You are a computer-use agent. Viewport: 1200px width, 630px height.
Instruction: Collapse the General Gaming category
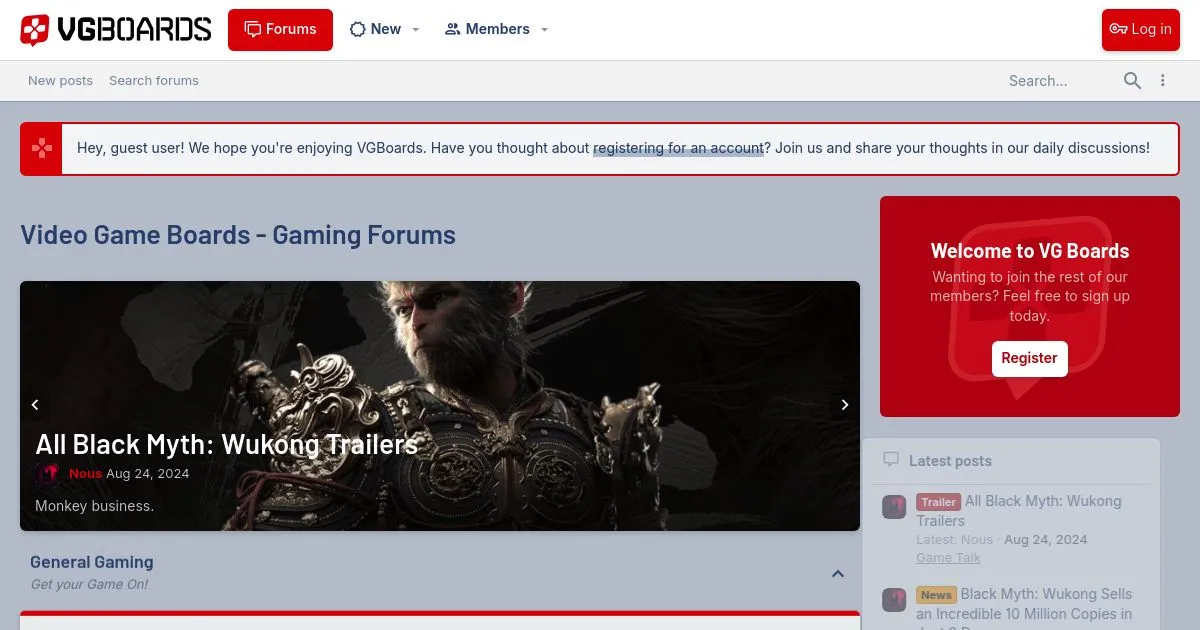[838, 574]
